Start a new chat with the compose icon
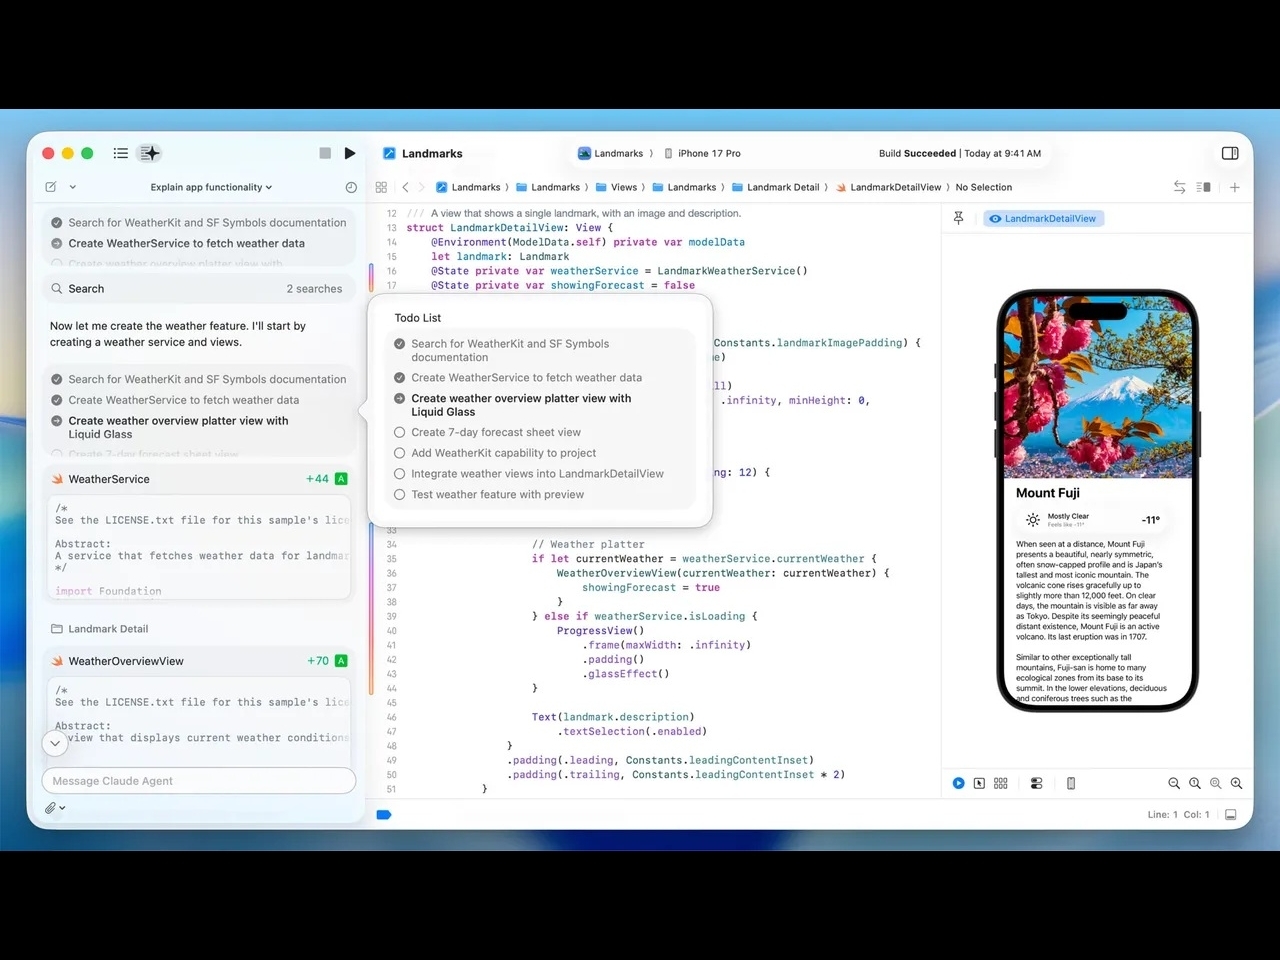The height and width of the screenshot is (960, 1280). click(x=50, y=186)
